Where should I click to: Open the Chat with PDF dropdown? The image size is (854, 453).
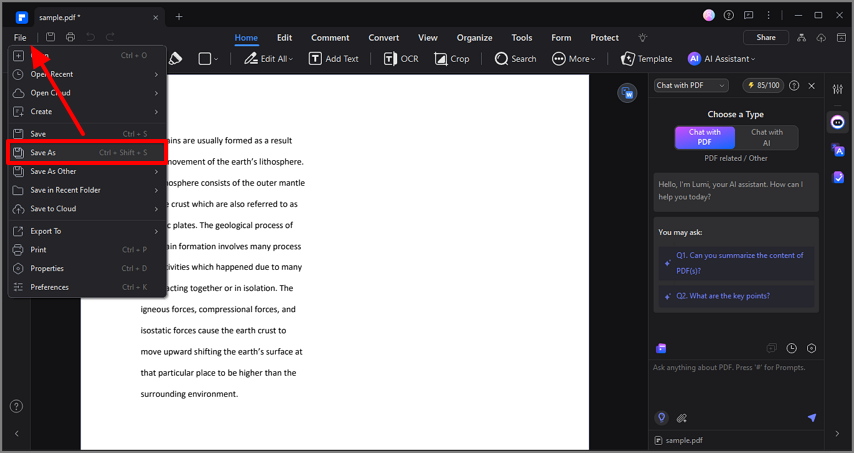point(691,85)
